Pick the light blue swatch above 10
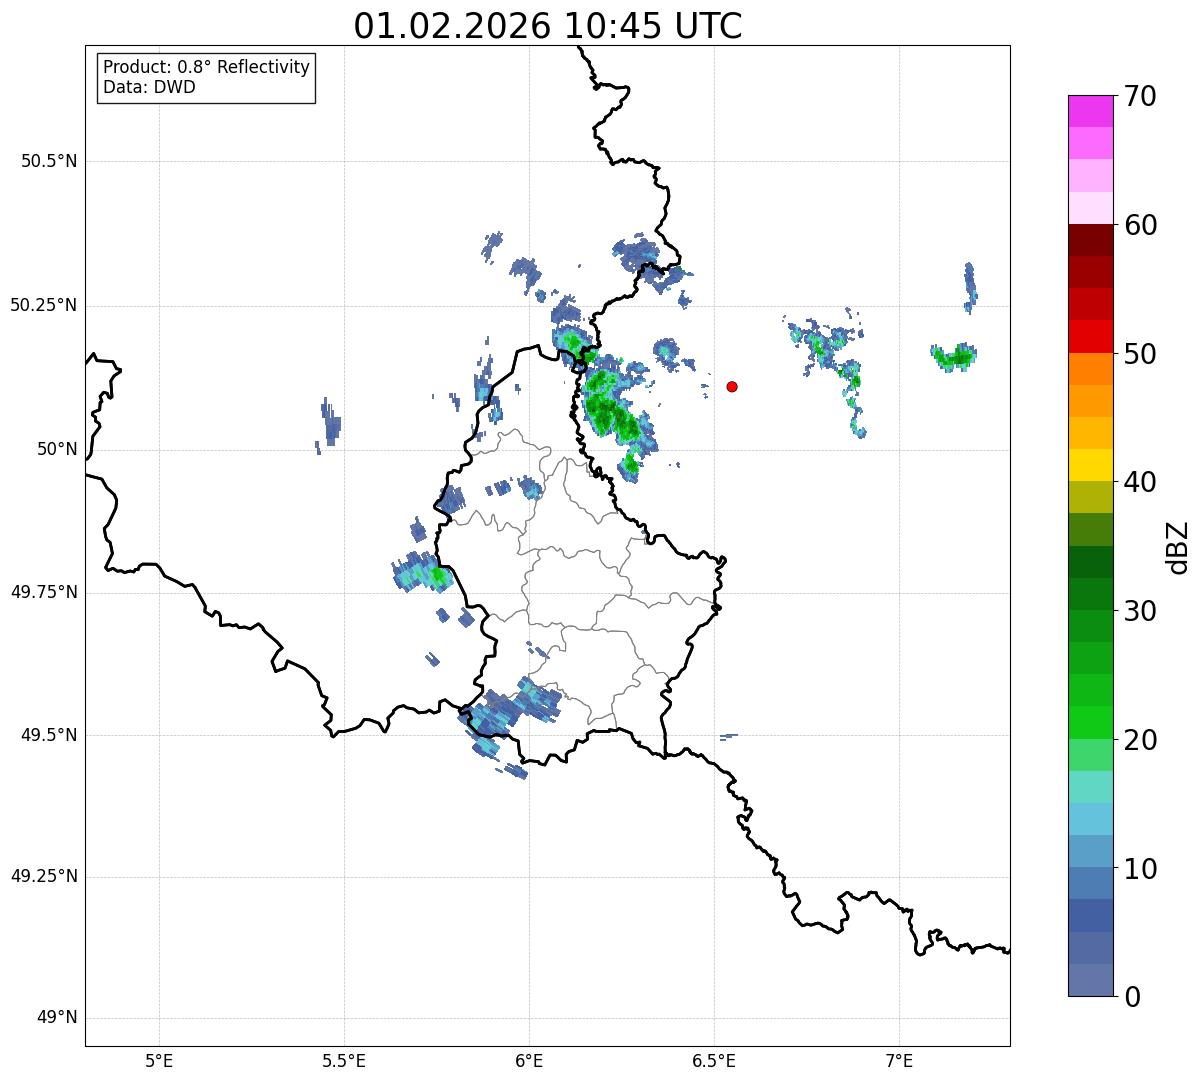The height and width of the screenshot is (1081, 1202). point(1090,851)
